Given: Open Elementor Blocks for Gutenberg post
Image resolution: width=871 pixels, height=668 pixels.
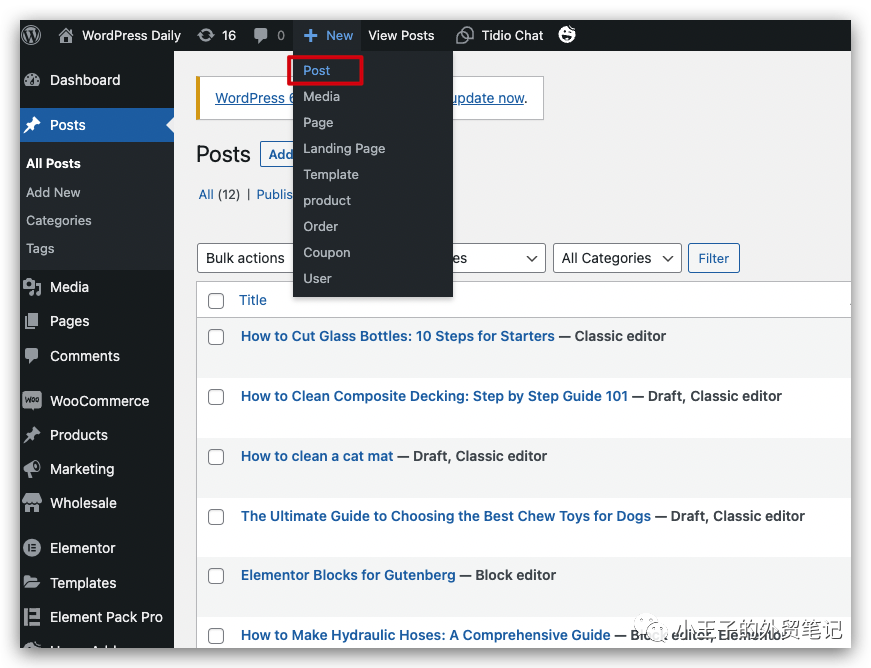Looking at the screenshot, I should (x=348, y=575).
